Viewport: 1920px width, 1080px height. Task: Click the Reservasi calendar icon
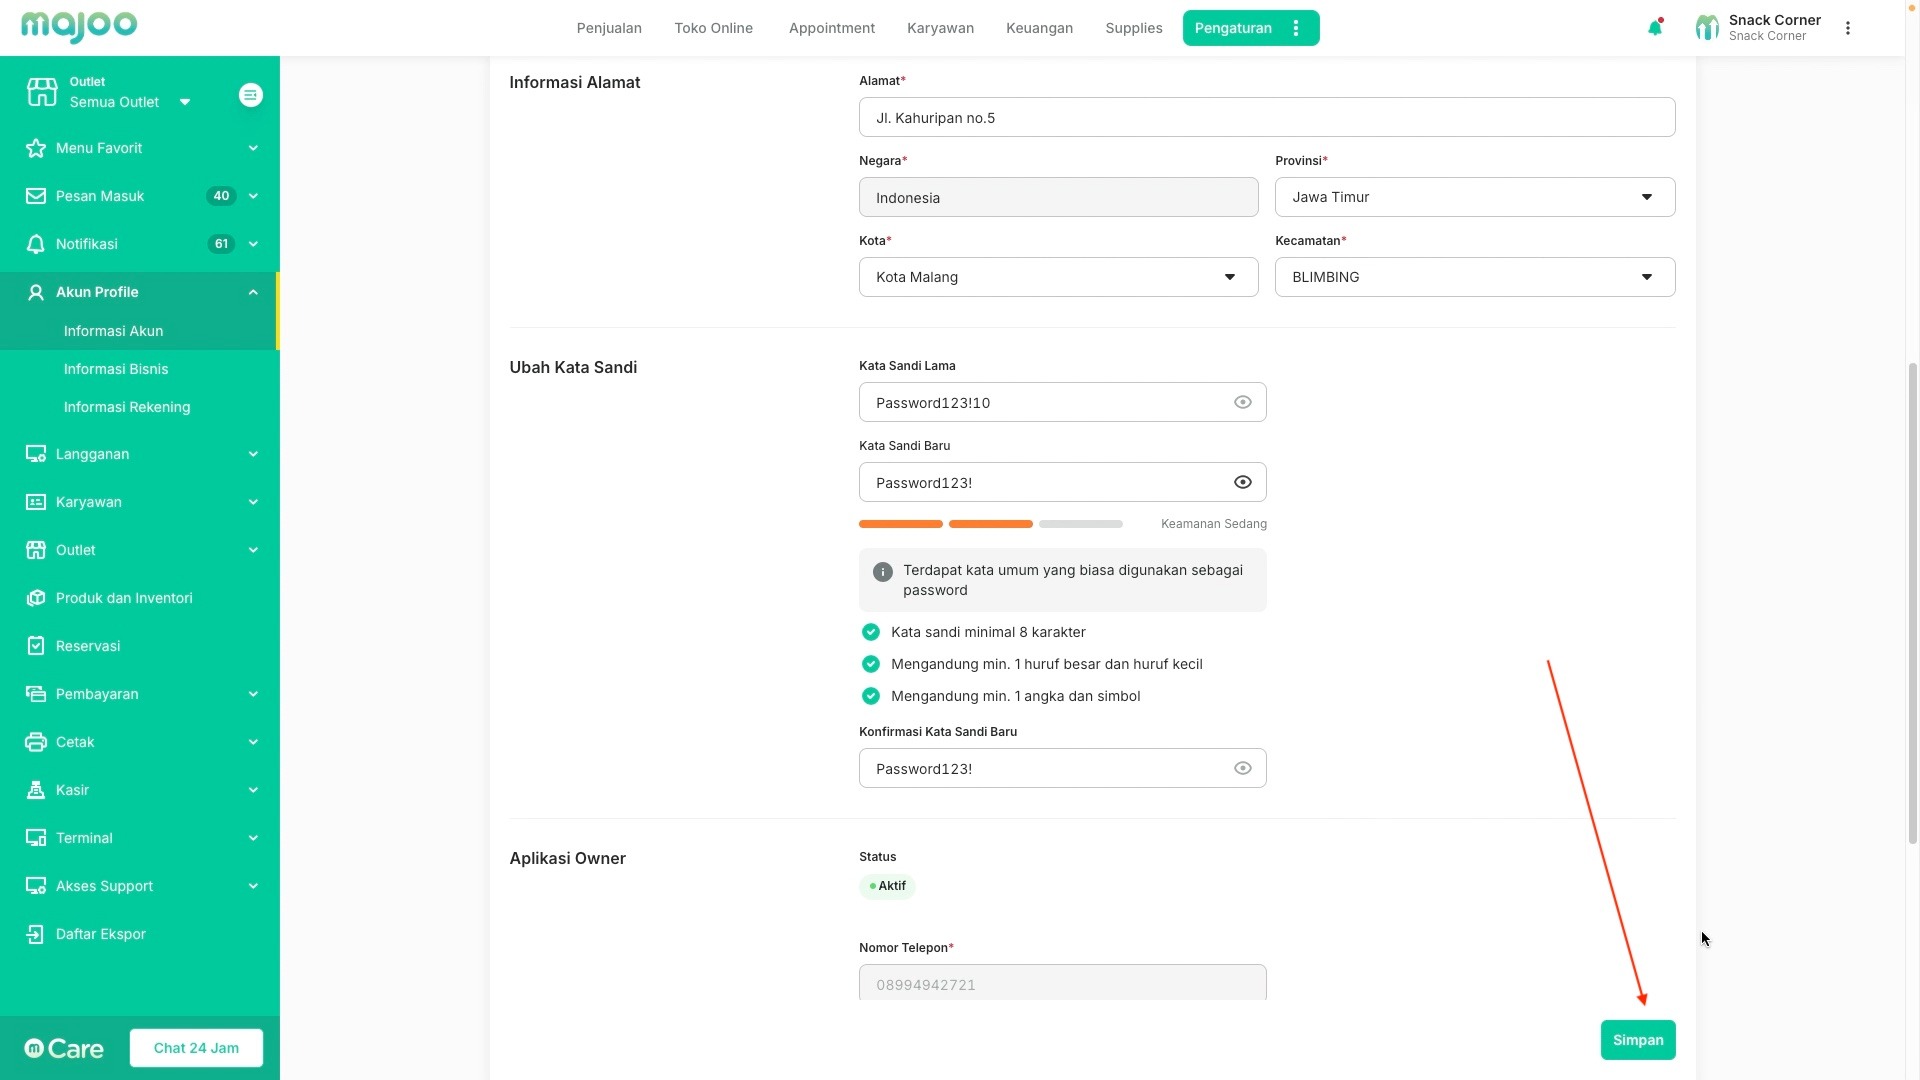click(36, 646)
